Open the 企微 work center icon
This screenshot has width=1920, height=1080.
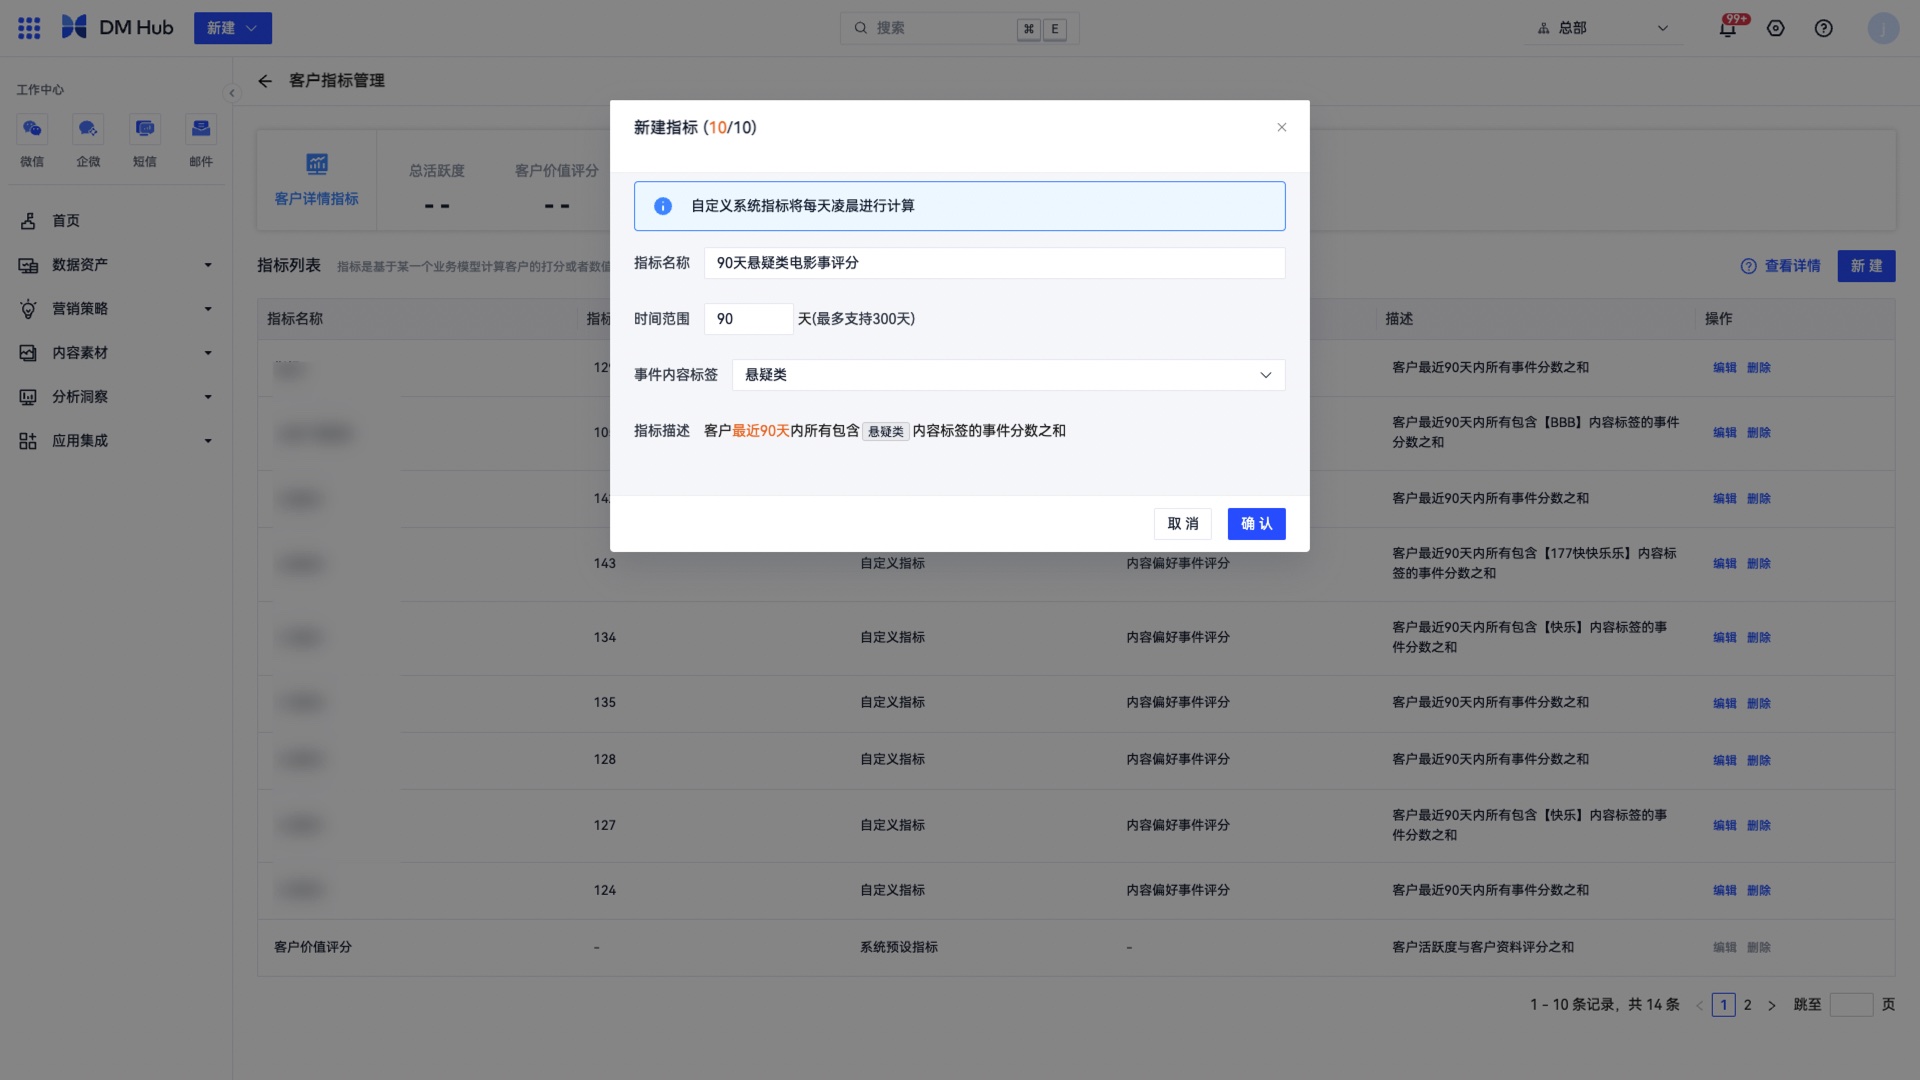(88, 128)
